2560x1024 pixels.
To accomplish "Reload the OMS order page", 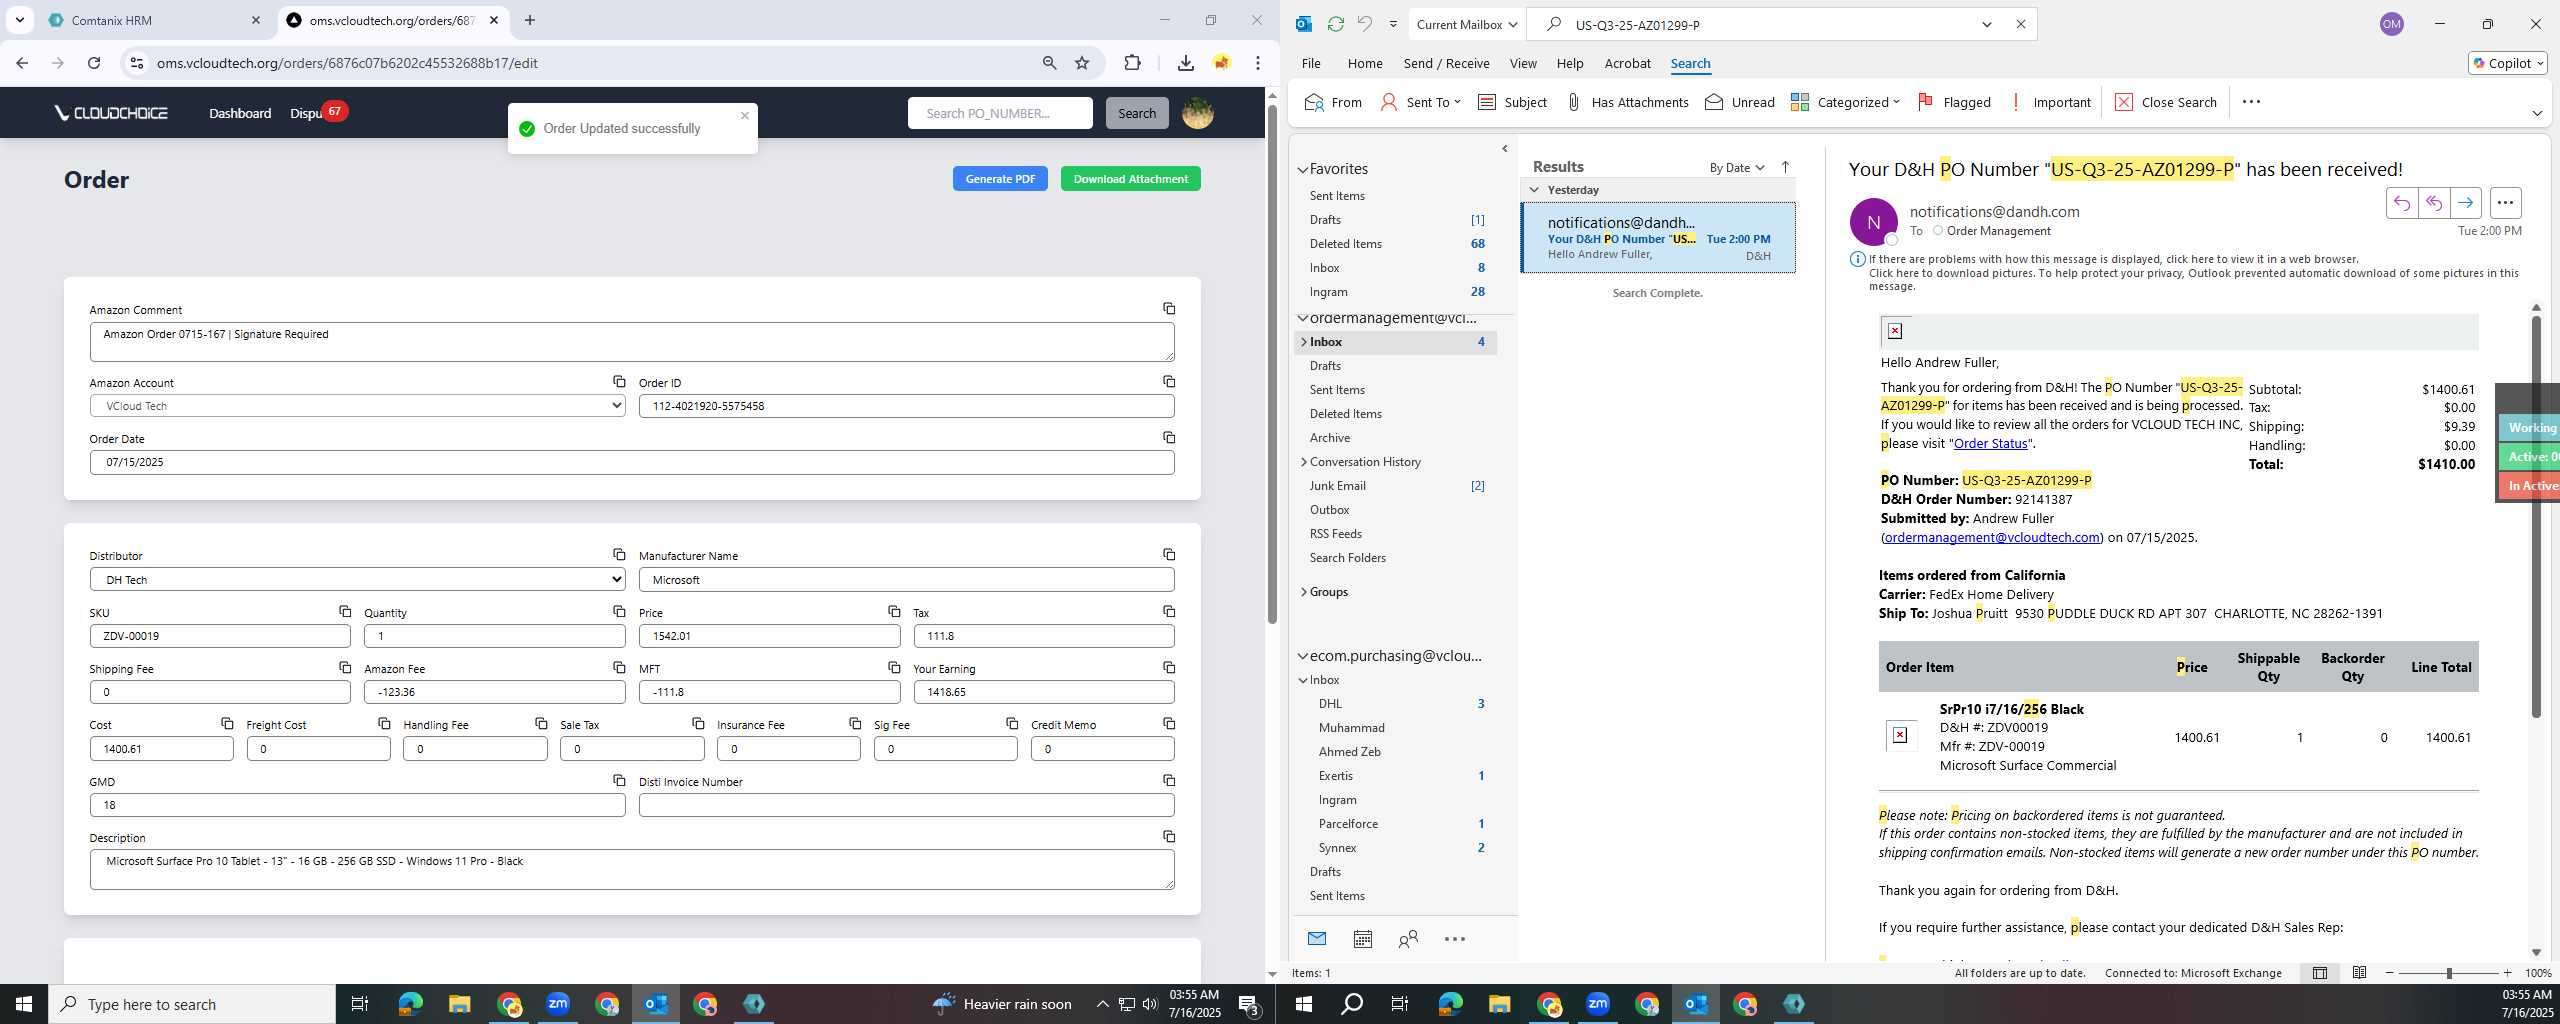I will pyautogui.click(x=94, y=63).
